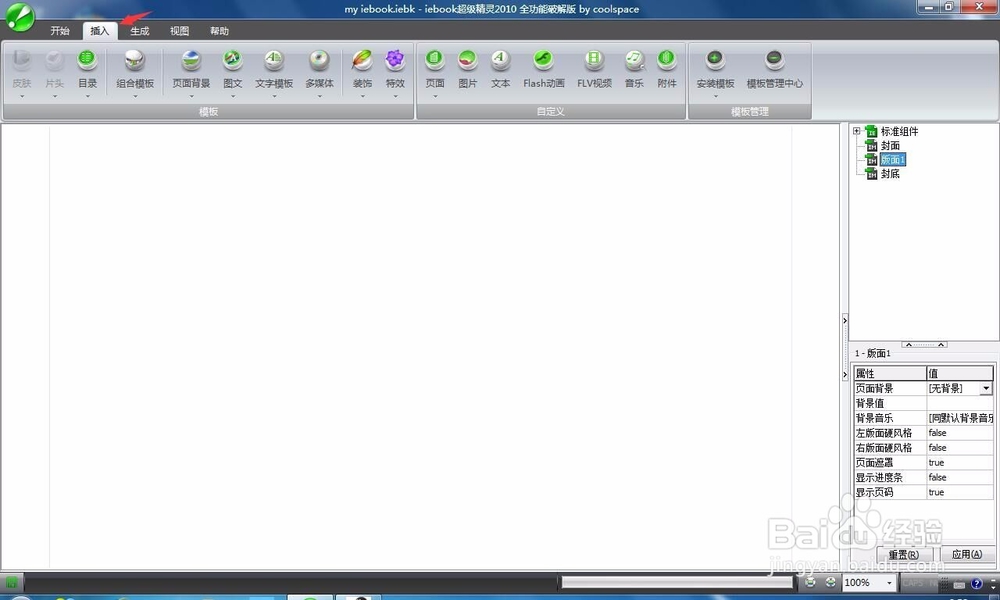The image size is (1000, 600).
Task: Switch to the 生成 ribbon tab
Action: (140, 31)
